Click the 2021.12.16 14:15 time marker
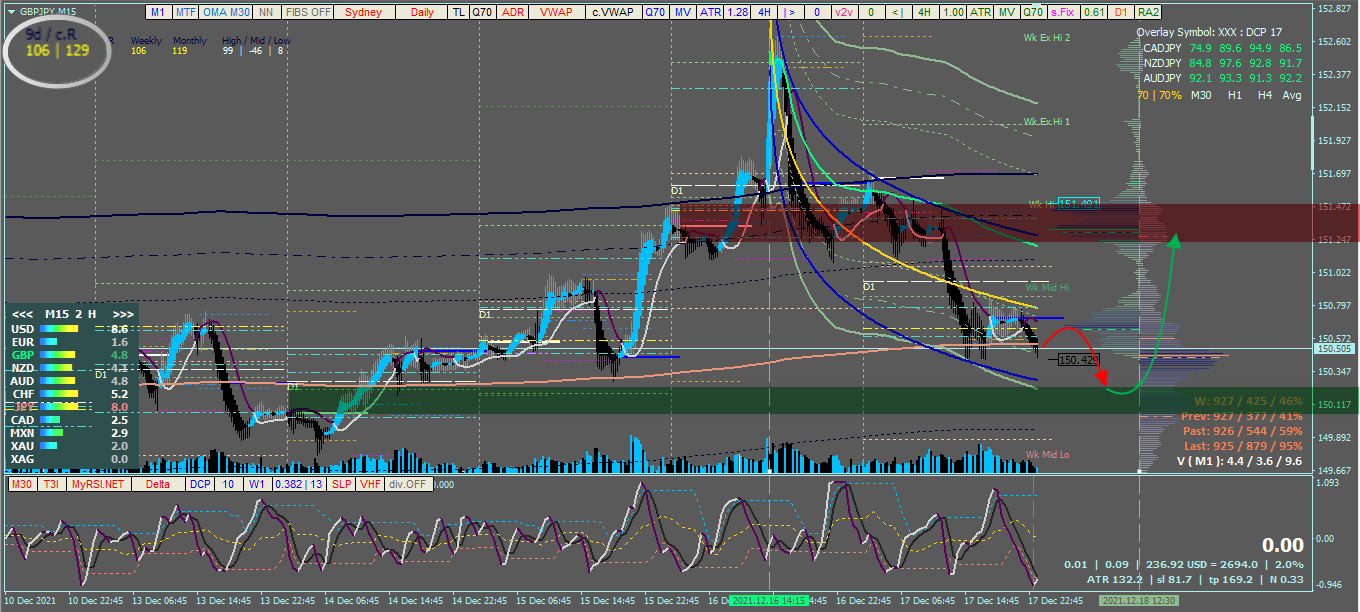 [x=769, y=602]
